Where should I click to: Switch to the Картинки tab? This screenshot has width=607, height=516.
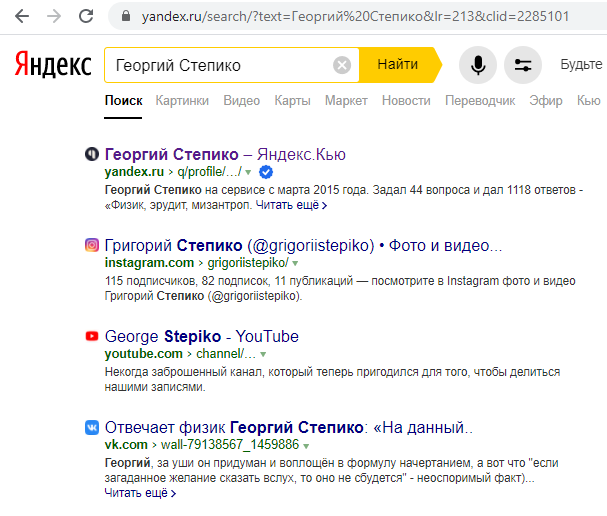182,101
